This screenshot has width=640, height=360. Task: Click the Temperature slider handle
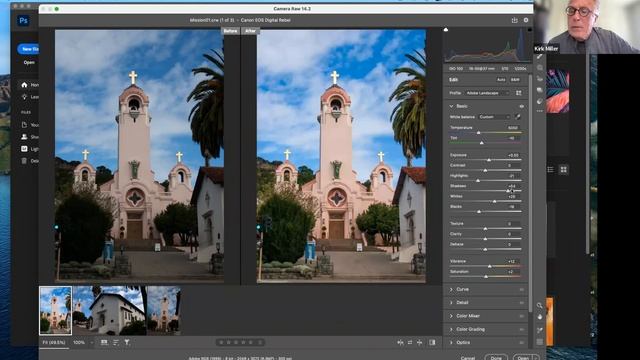coord(478,133)
